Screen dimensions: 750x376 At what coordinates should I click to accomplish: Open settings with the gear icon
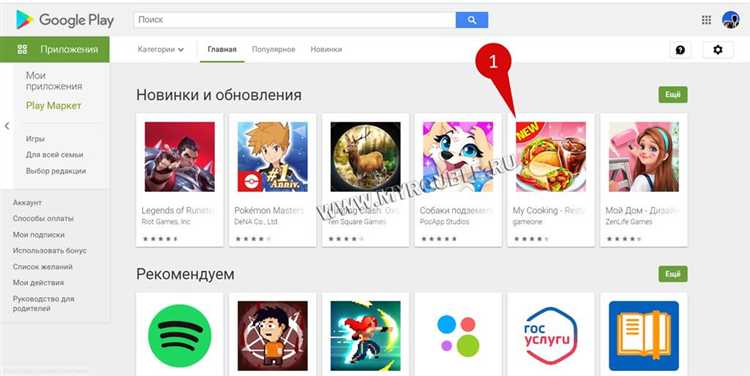(717, 50)
